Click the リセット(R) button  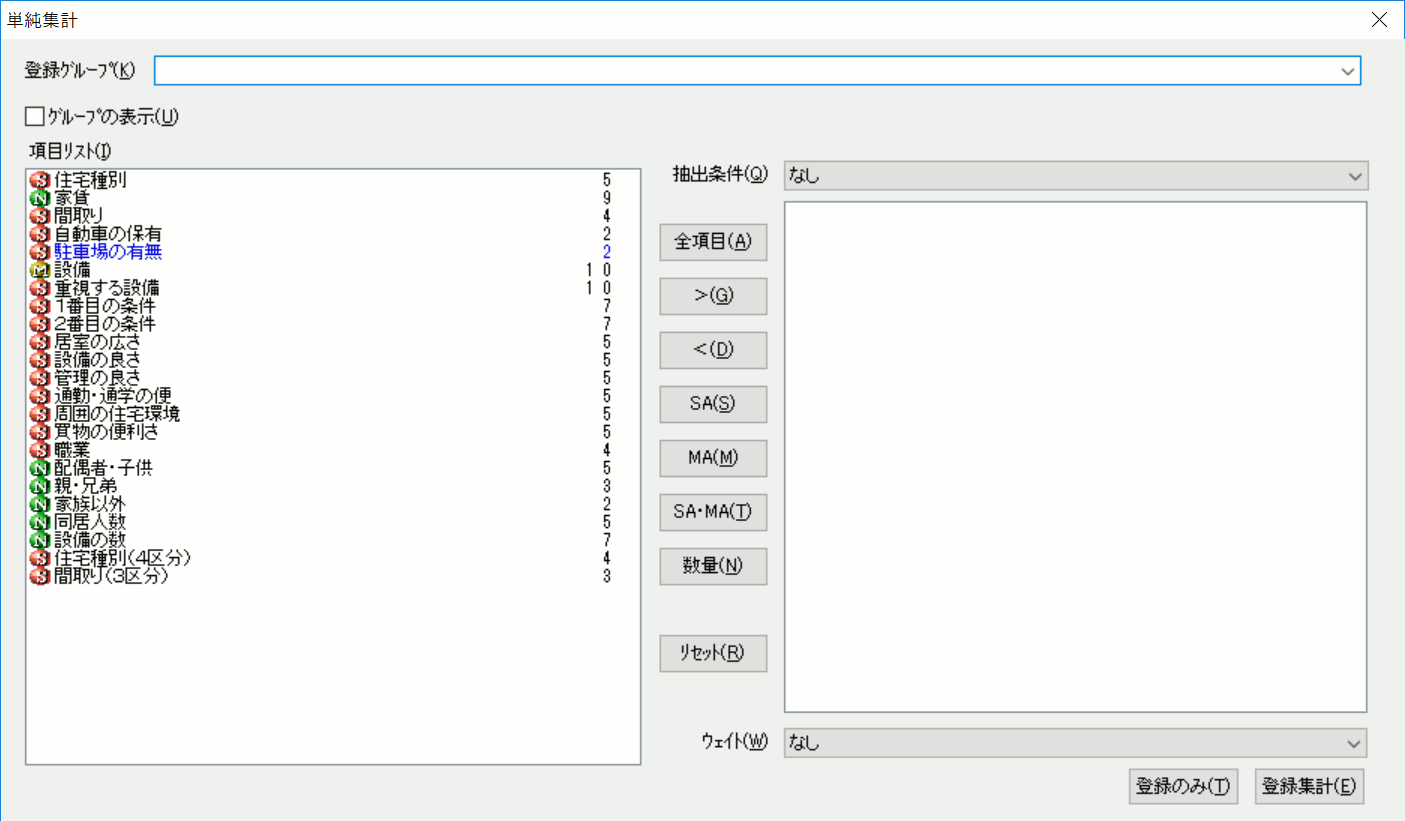[713, 653]
